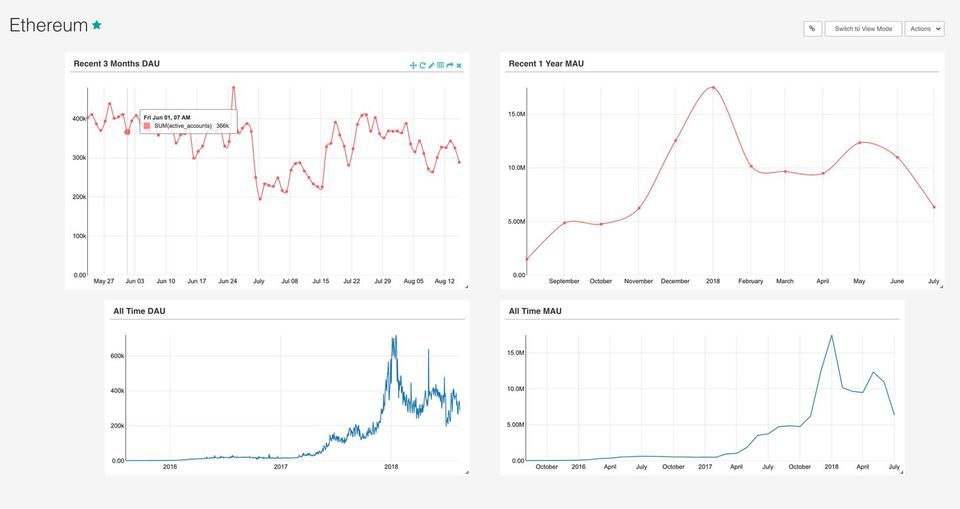Click the 2018 peak point on Recent 1 Year MAU
The width and height of the screenshot is (960, 509).
click(713, 87)
